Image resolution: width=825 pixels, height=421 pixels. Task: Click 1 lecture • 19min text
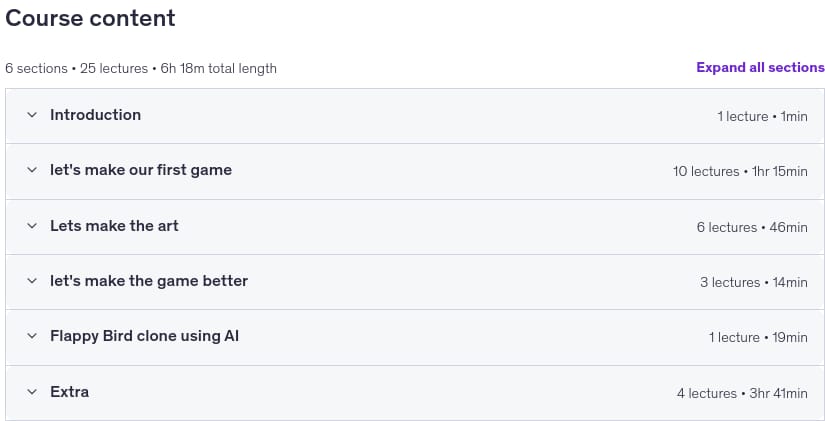tap(758, 338)
